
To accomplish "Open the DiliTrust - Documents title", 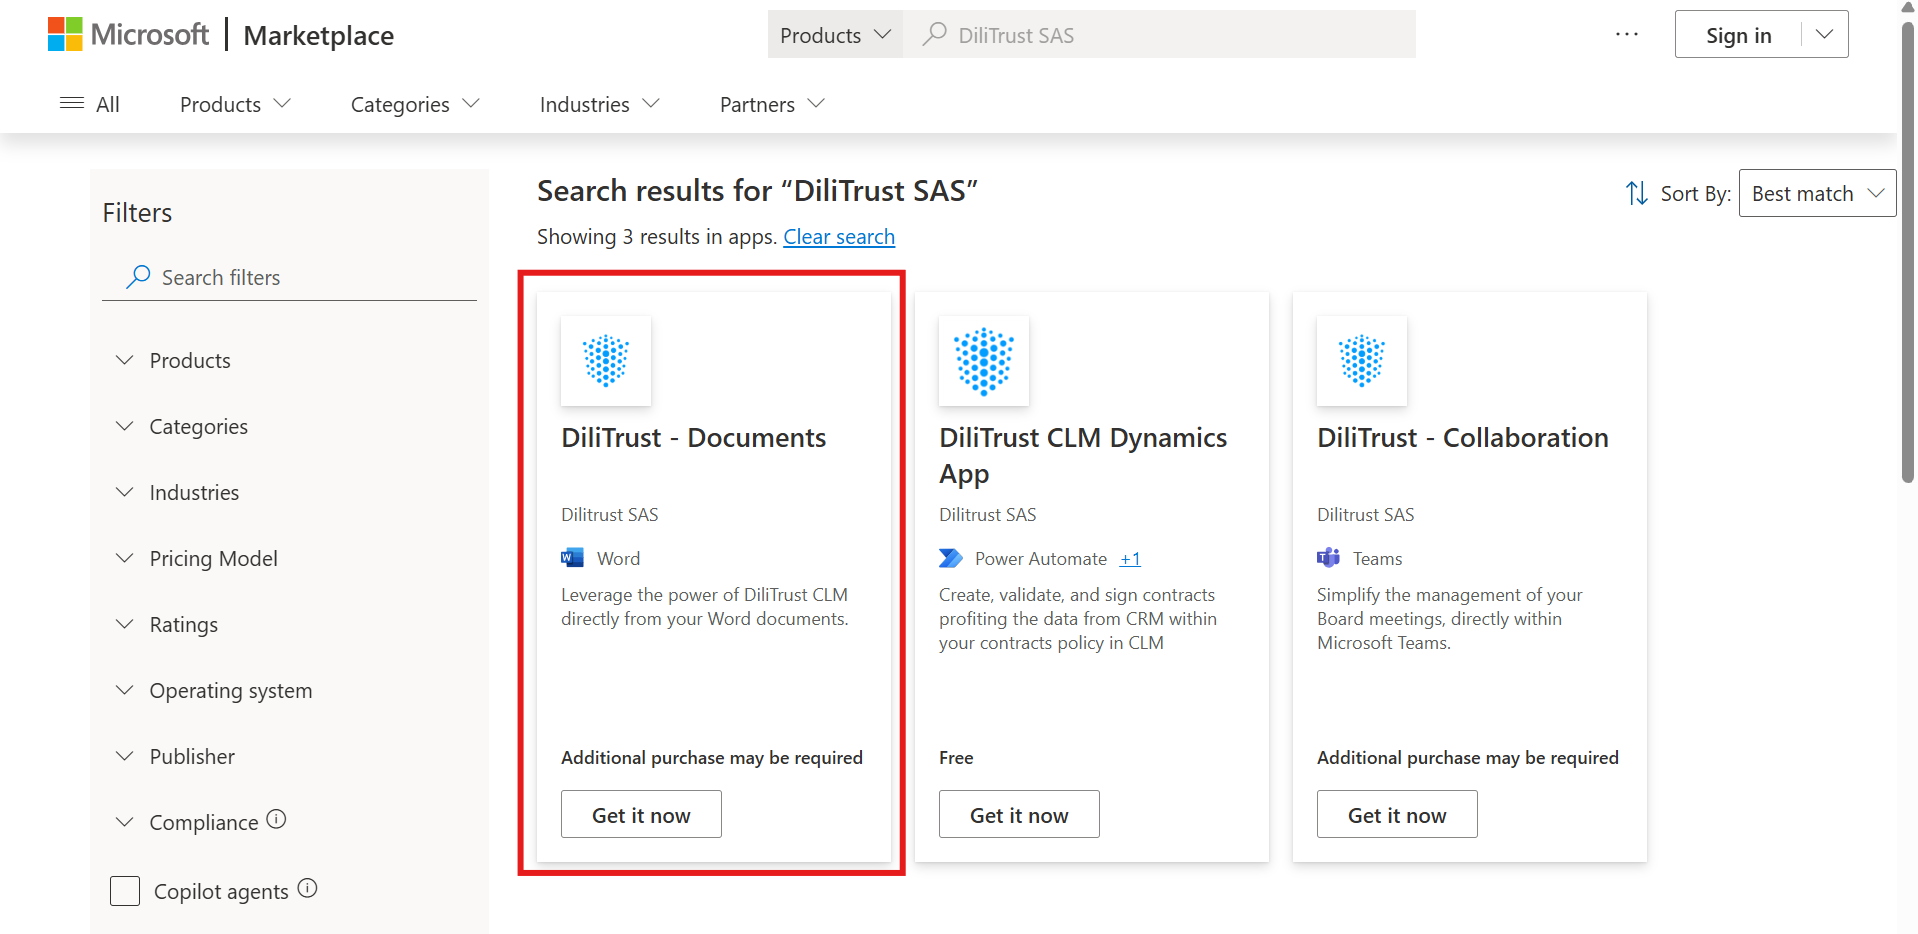I will pos(694,438).
